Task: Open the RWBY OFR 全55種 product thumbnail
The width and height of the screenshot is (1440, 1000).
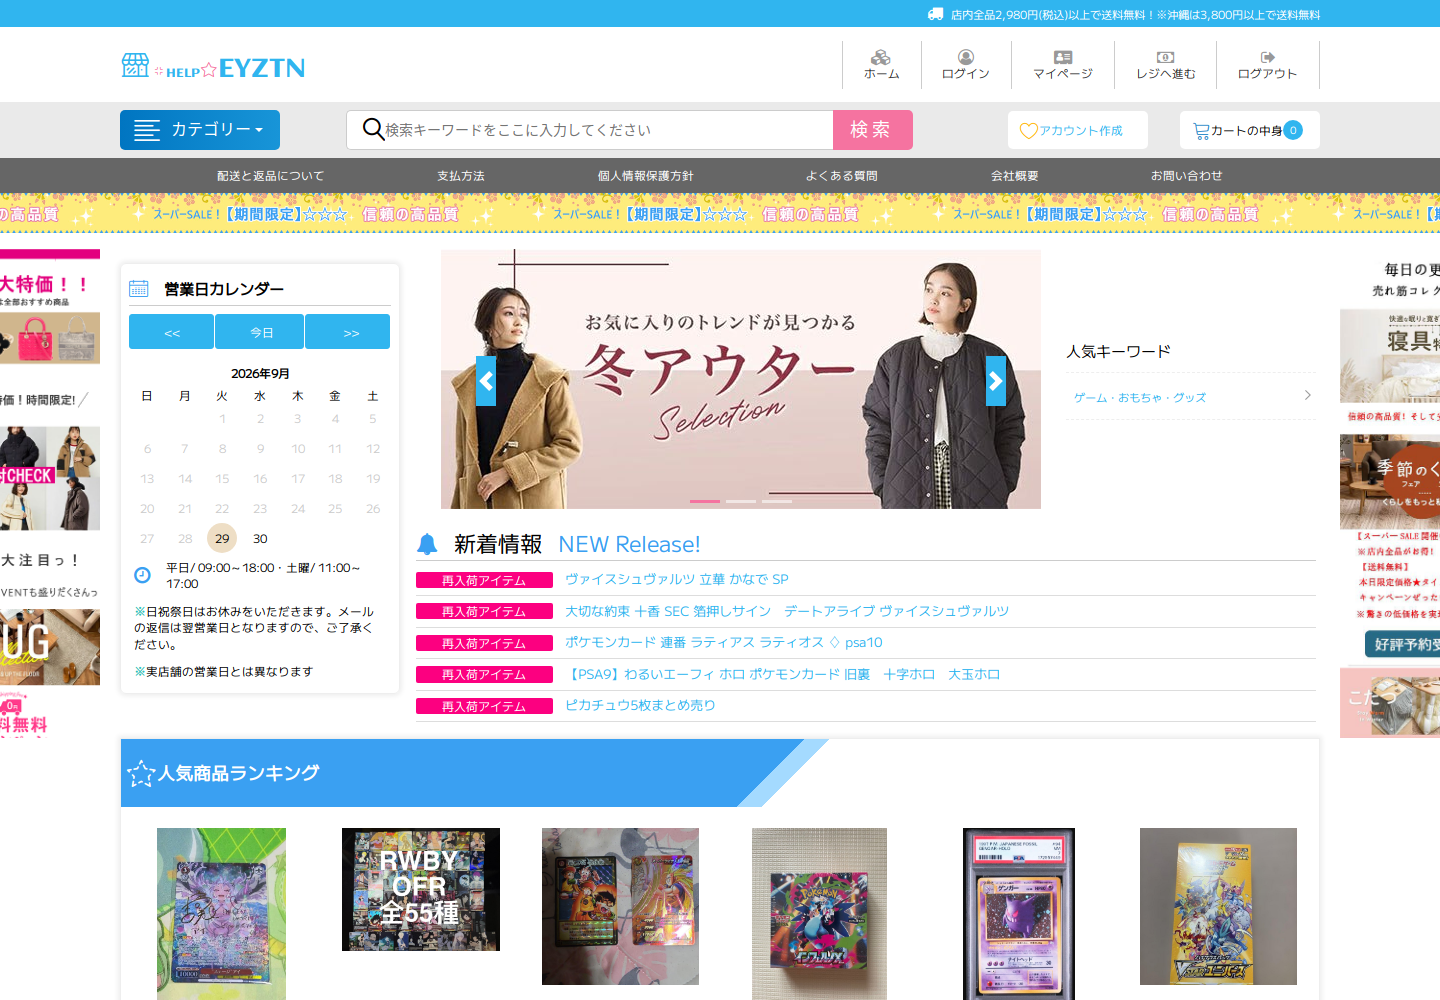Action: point(421,889)
